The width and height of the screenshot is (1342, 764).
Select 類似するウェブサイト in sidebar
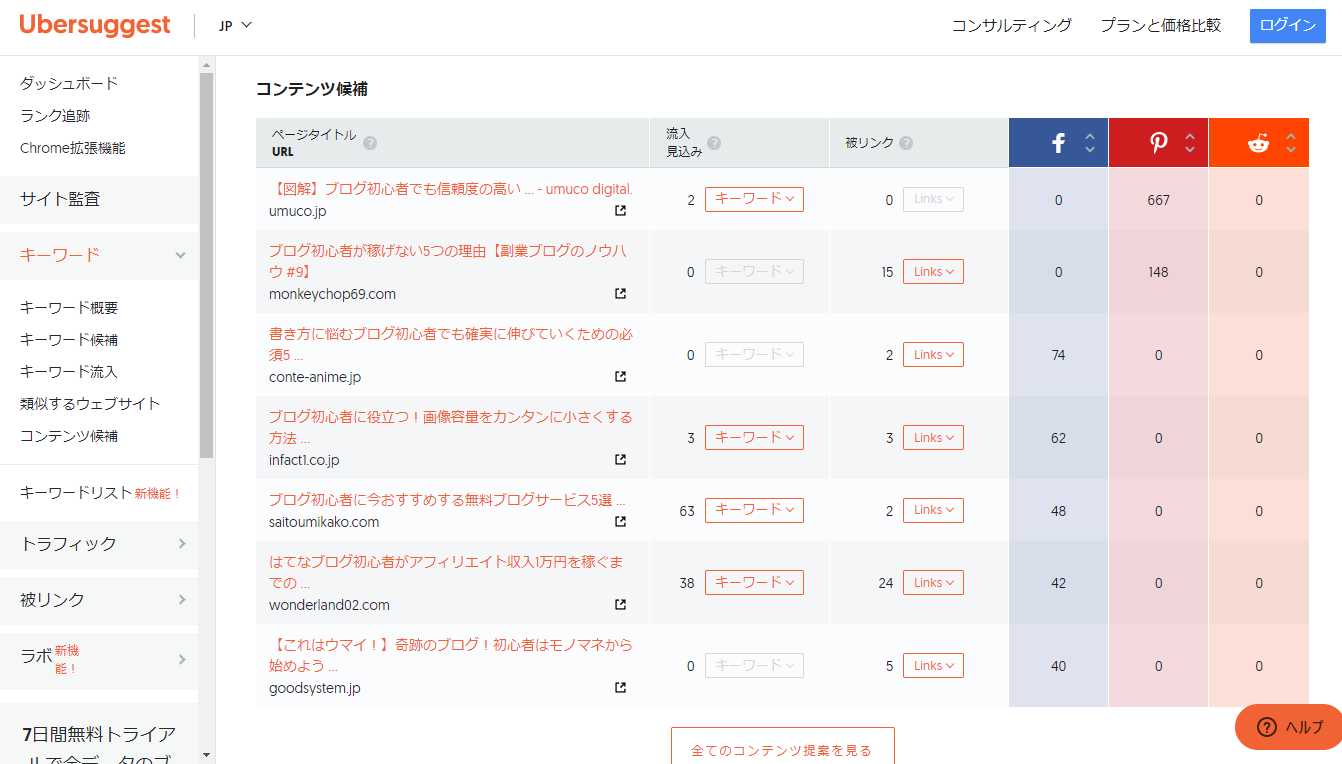[90, 404]
